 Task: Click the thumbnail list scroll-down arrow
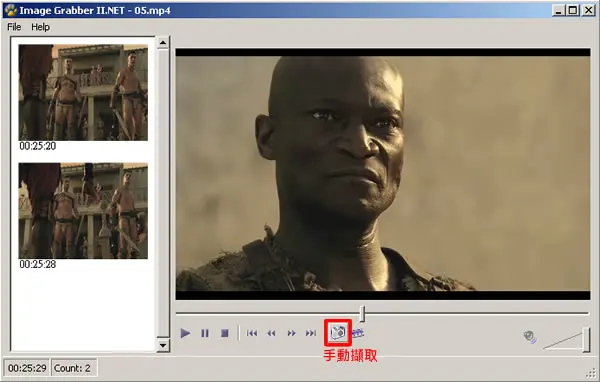[163, 345]
